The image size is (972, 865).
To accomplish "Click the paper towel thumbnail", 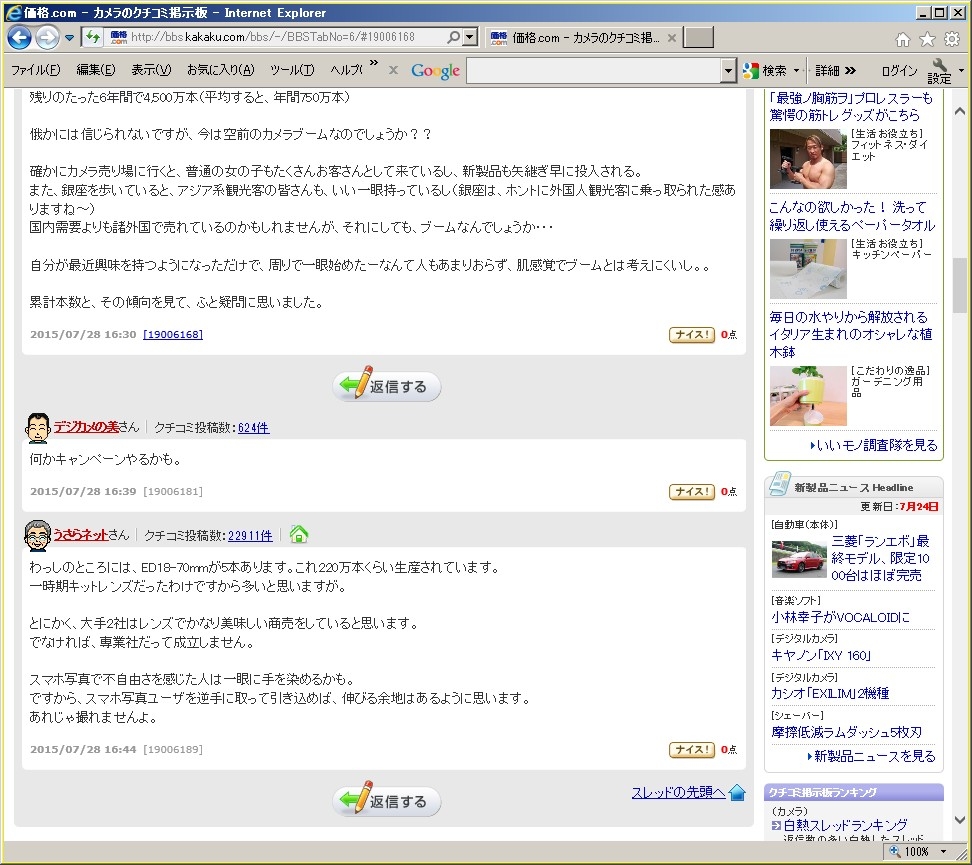I will (808, 268).
